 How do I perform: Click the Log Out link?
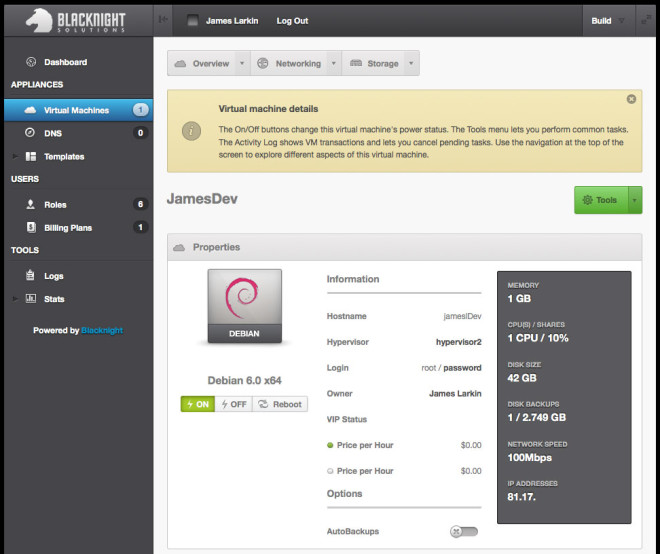click(x=292, y=21)
